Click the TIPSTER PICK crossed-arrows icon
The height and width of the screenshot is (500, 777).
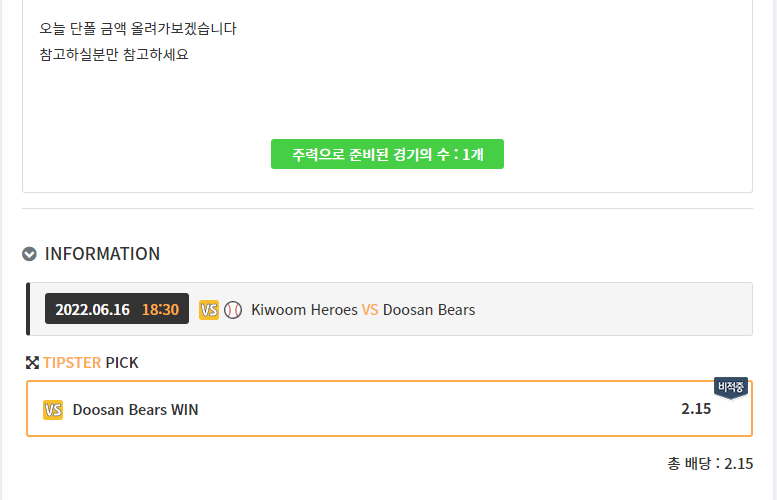(x=32, y=362)
